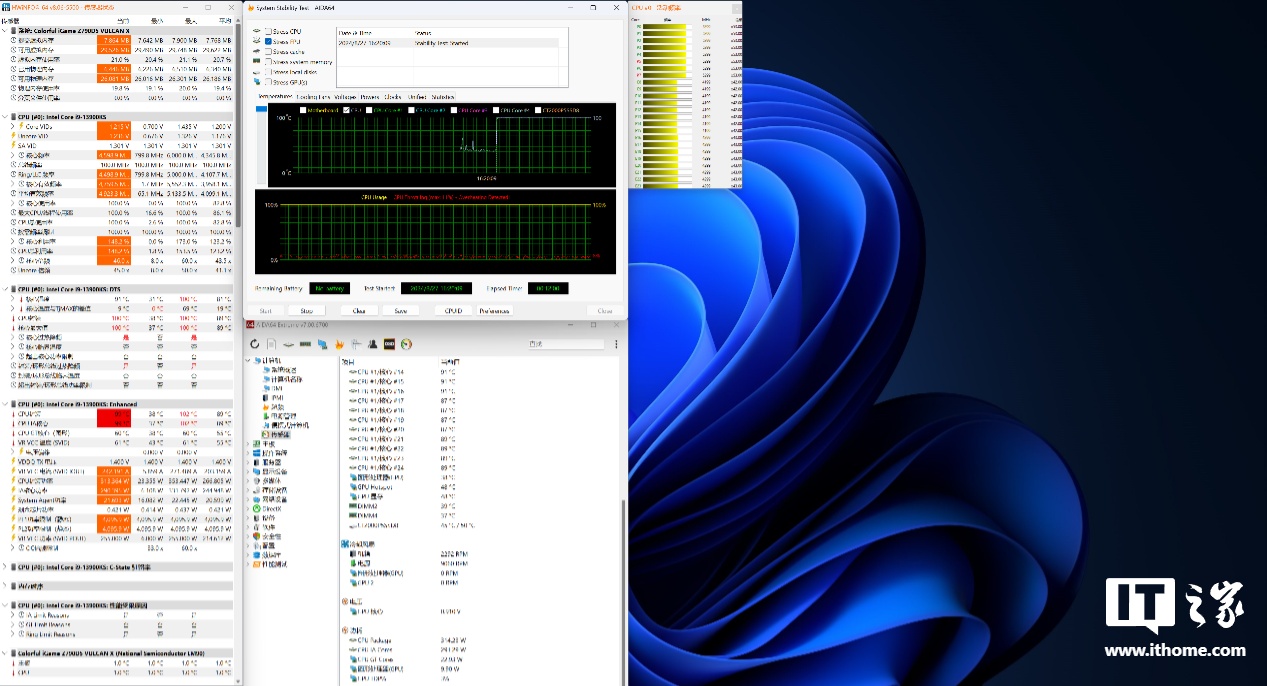Click the Preferences button
The height and width of the screenshot is (686, 1267).
coord(494,311)
